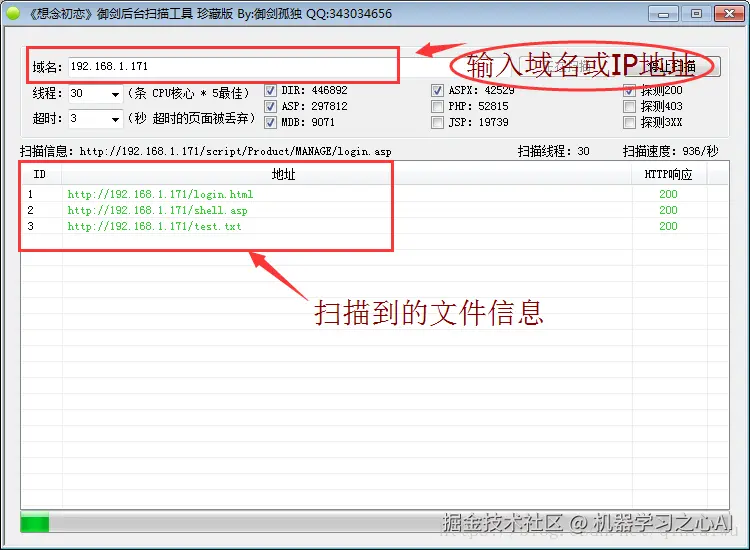Toggle the ASP: 297812 checkbox
Viewport: 750px width, 550px height.
pyautogui.click(x=270, y=106)
